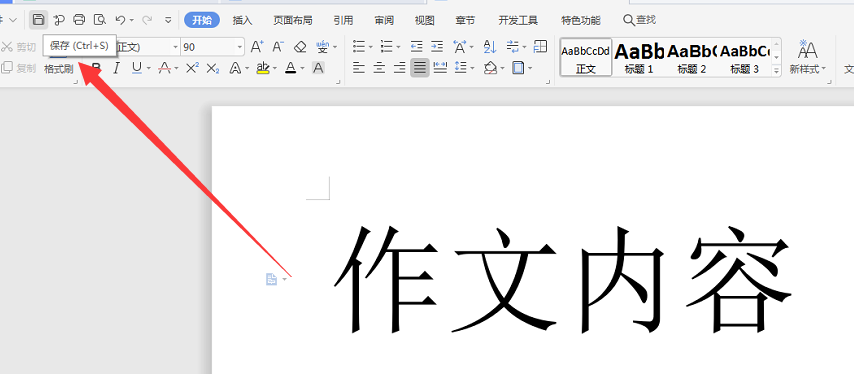
Task: Apply Superscript X² formatting
Action: [x=192, y=68]
